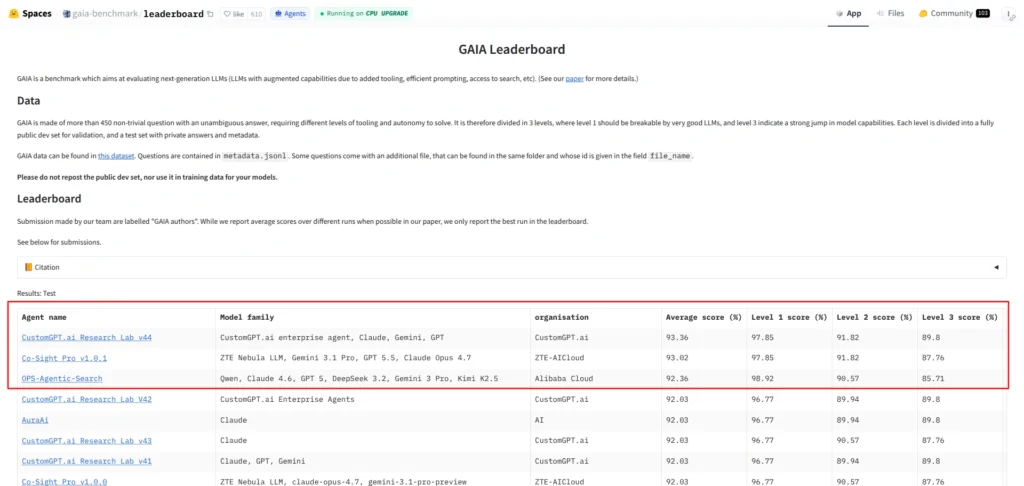
Task: Open Co-Sight Pro v1.0.0 link
Action: (64, 481)
